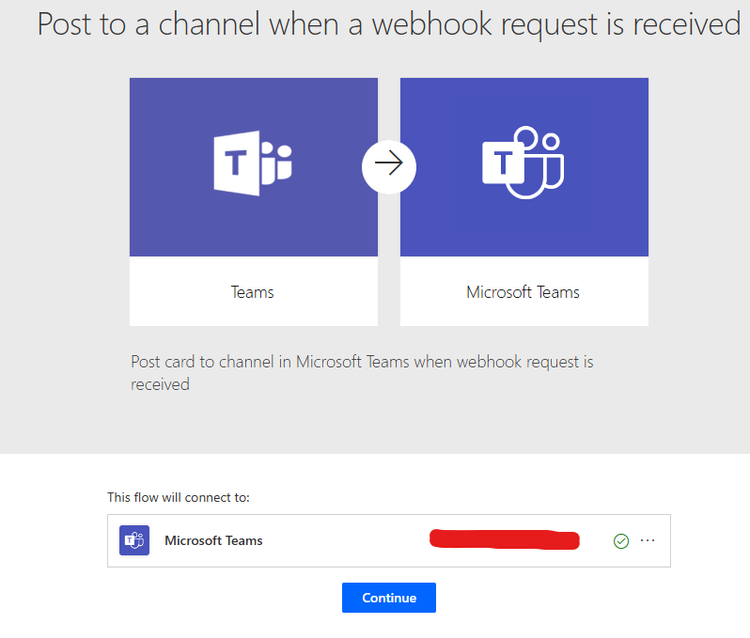This screenshot has height=638, width=750.
Task: Click the arrow circle between connector tiles
Action: (389, 167)
